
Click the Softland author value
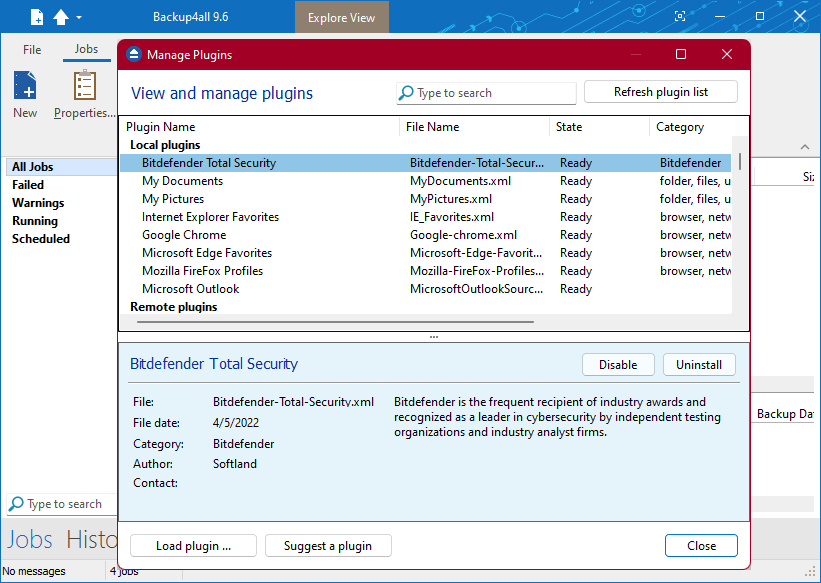click(235, 464)
